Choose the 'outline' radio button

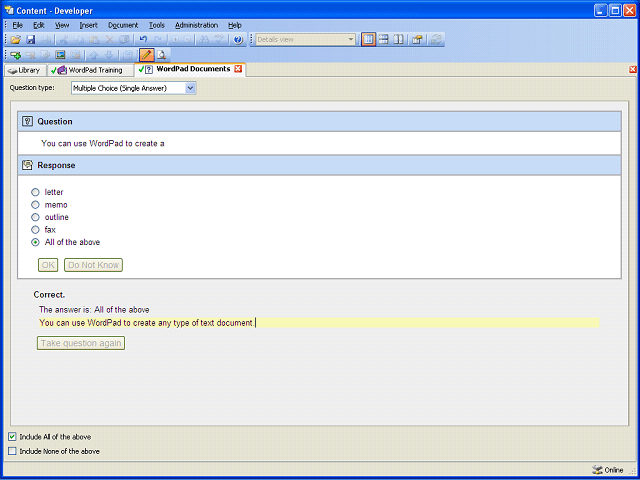[36, 217]
